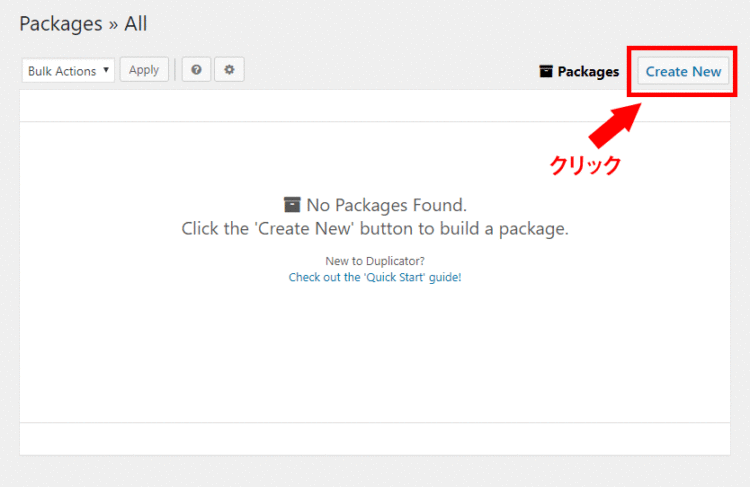
Task: Click the Bulk Actions dropdown arrow
Action: pos(106,71)
